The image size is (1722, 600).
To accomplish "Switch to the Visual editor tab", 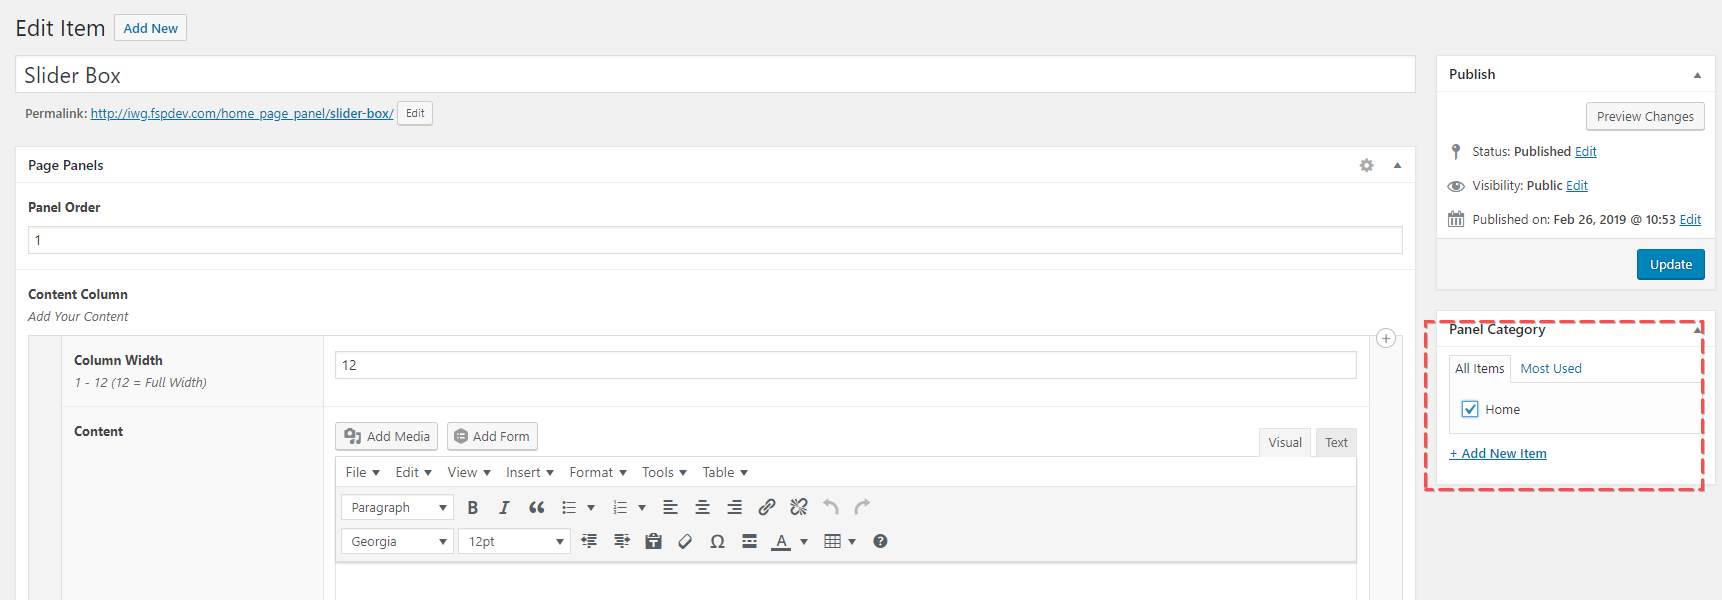I will click(x=1285, y=442).
